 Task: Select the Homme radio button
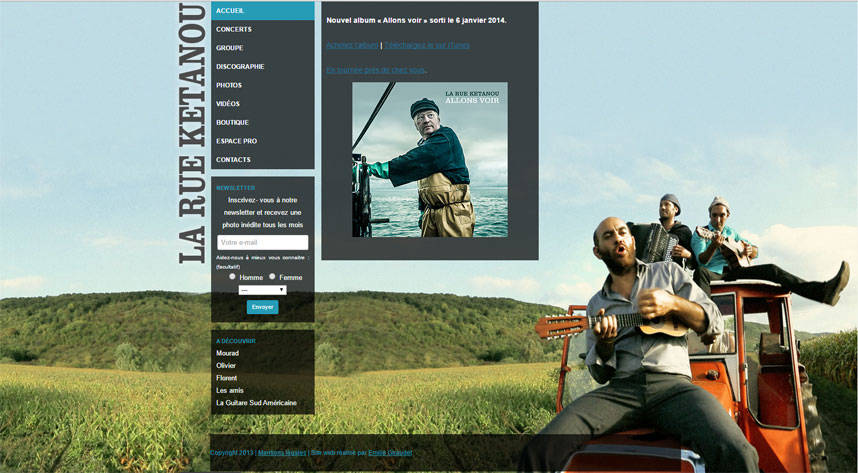coord(233,276)
